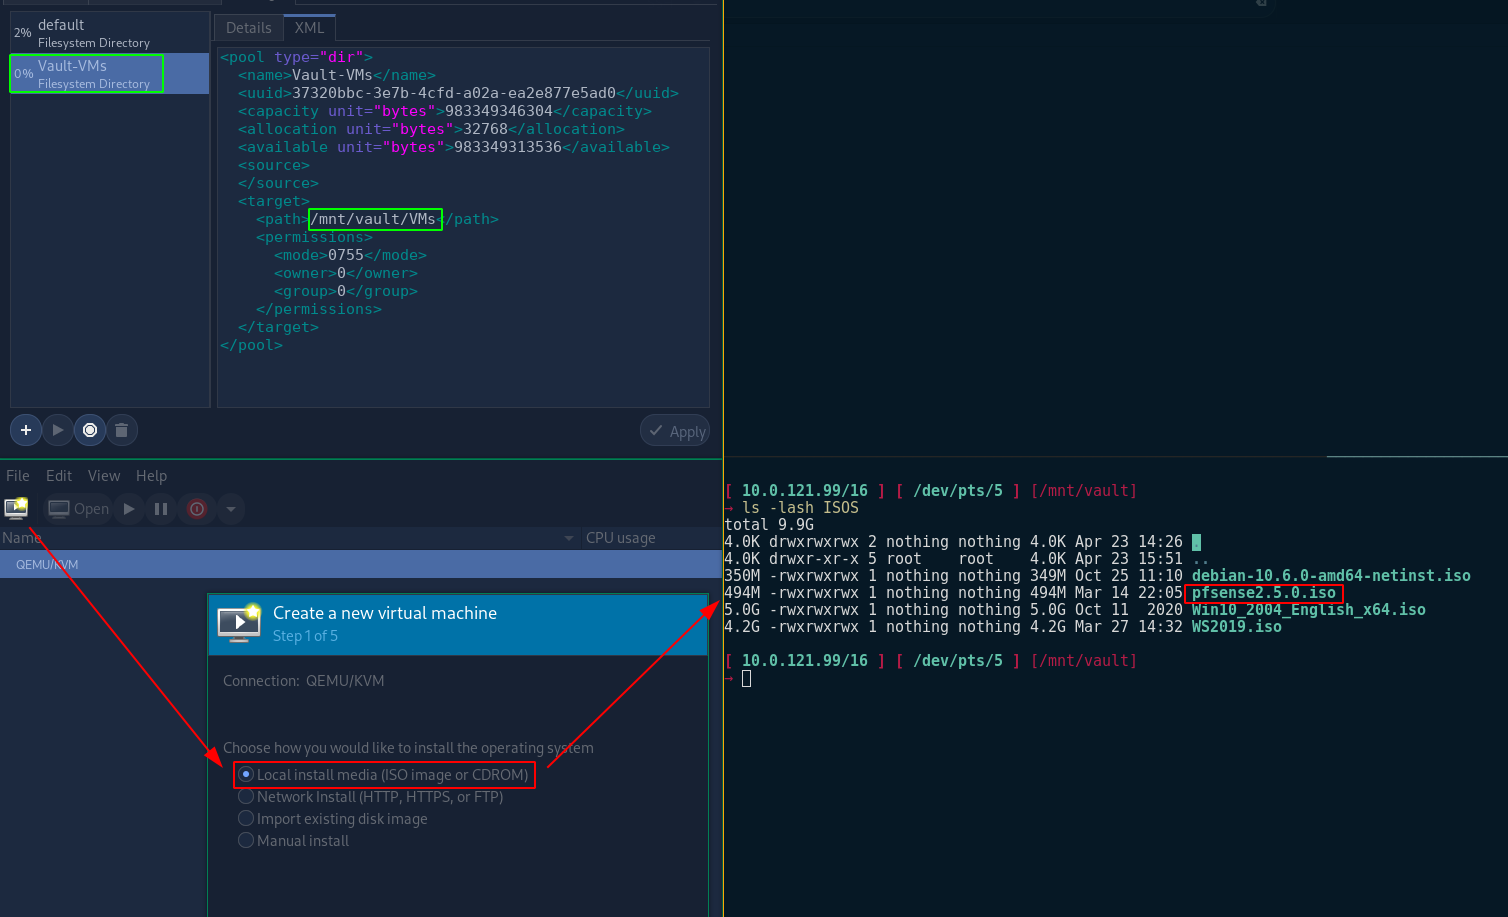Select the QEMU/KVM connection row
The width and height of the screenshot is (1508, 917).
click(x=360, y=565)
